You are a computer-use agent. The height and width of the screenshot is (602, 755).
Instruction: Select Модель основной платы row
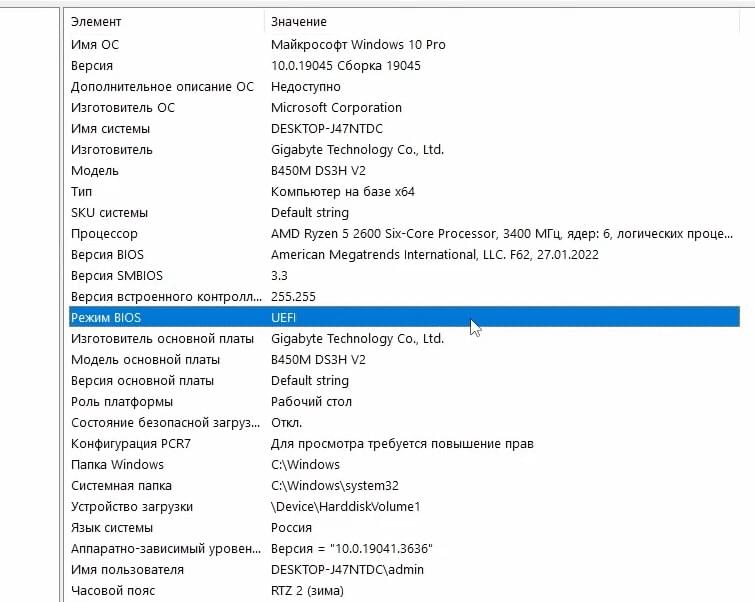coord(404,360)
